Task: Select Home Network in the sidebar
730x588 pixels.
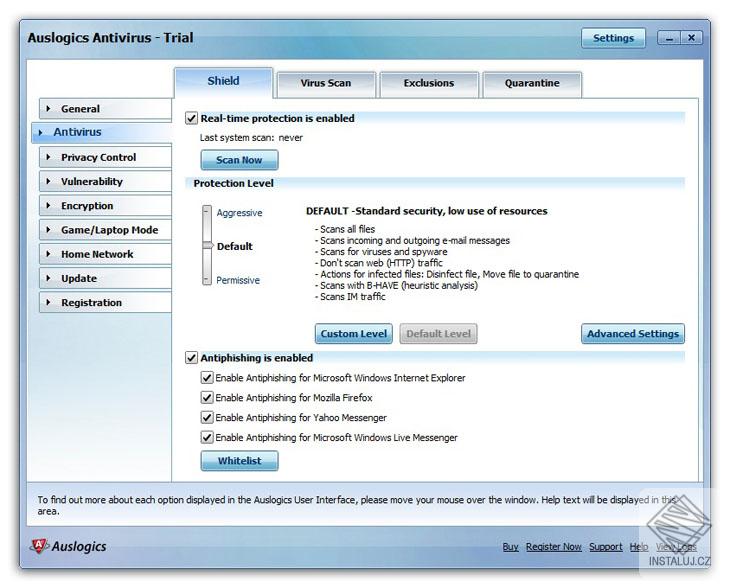Action: point(106,254)
